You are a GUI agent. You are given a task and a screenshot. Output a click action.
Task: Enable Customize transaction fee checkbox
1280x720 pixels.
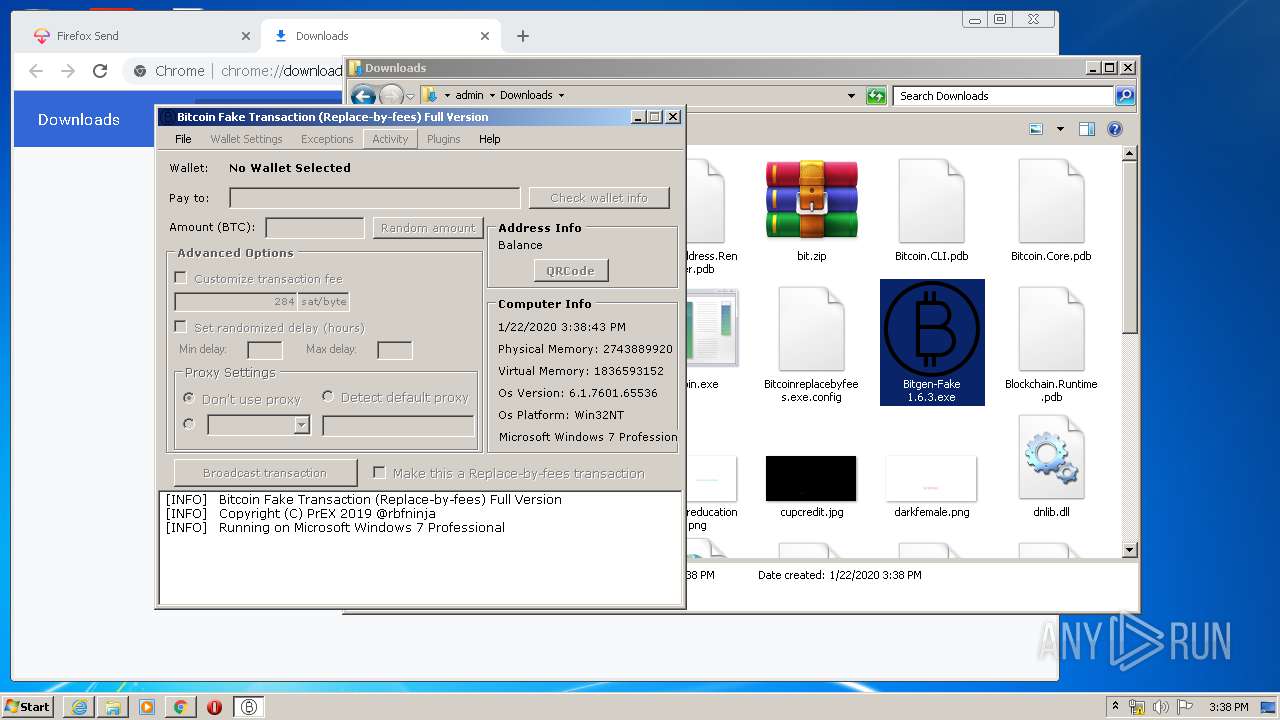(x=181, y=278)
